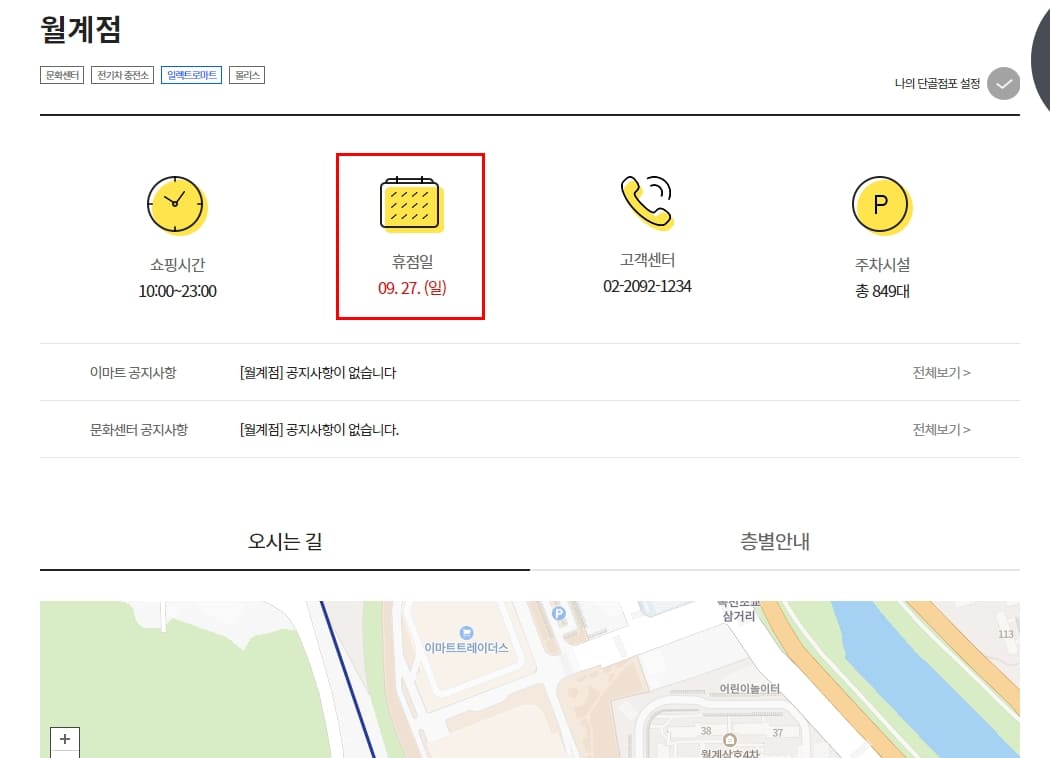Zoom in the map with plus button
1050x758 pixels.
65,739
